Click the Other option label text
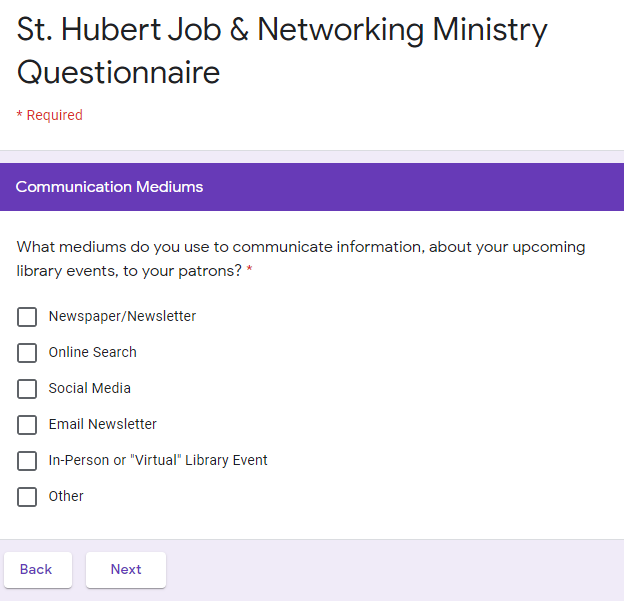Viewport: 624px width, 601px height. point(66,496)
